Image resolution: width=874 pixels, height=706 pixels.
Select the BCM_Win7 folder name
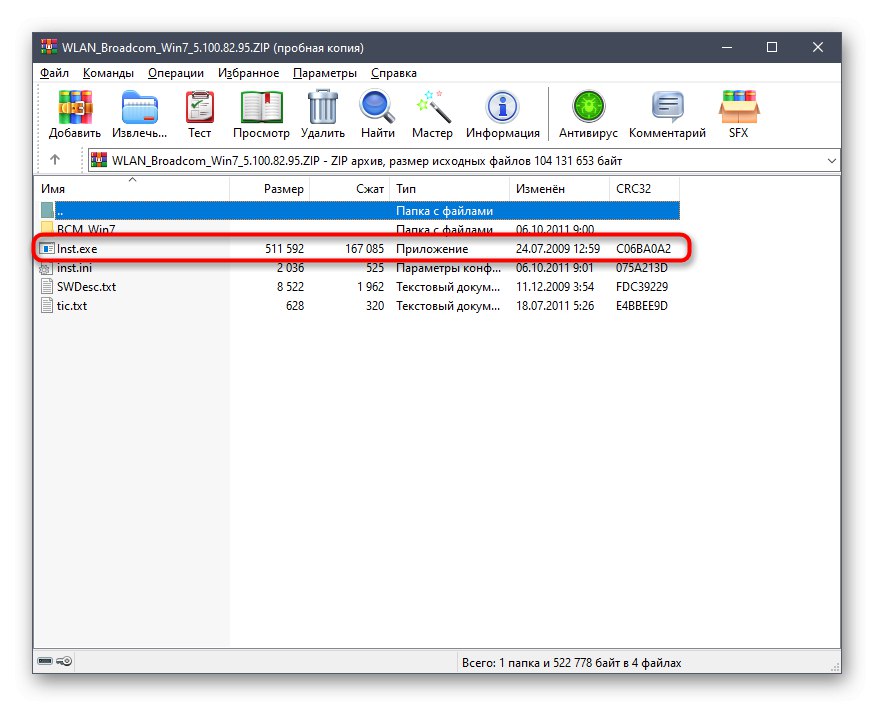tap(86, 229)
